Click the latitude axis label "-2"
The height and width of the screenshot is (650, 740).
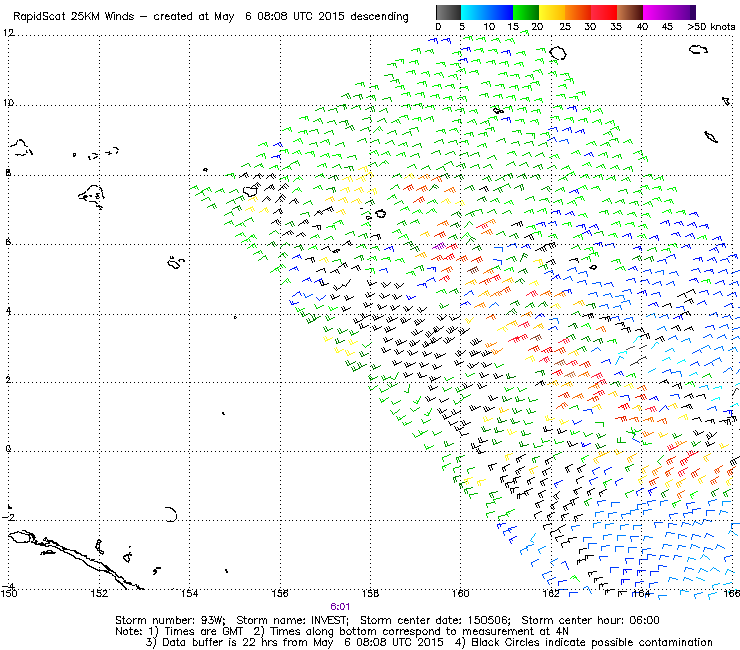pos(8,517)
